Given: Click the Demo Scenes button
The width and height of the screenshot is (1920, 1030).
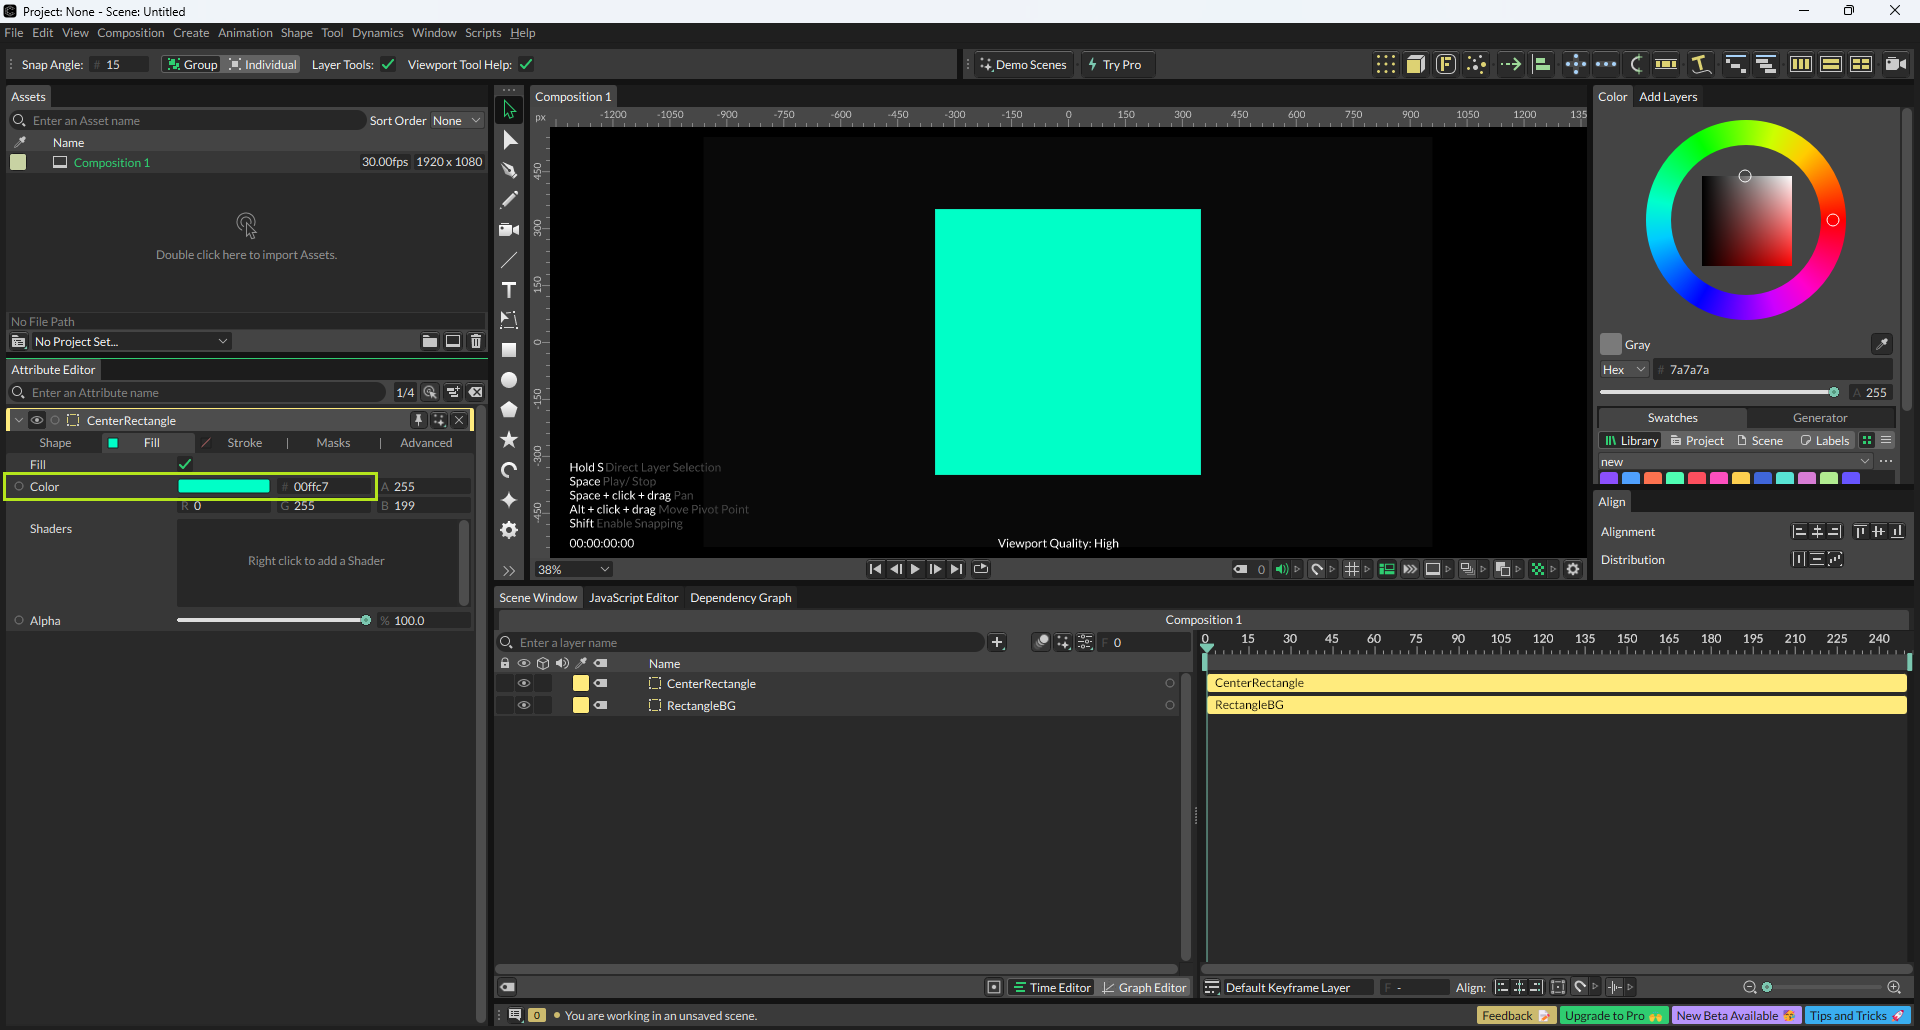Looking at the screenshot, I should click(1023, 65).
